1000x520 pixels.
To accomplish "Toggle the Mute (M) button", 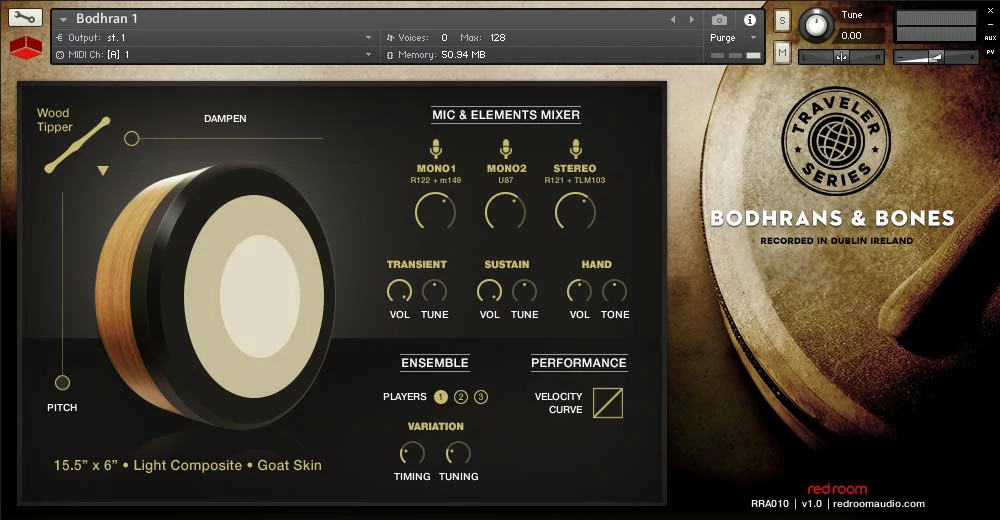I will pyautogui.click(x=782, y=52).
